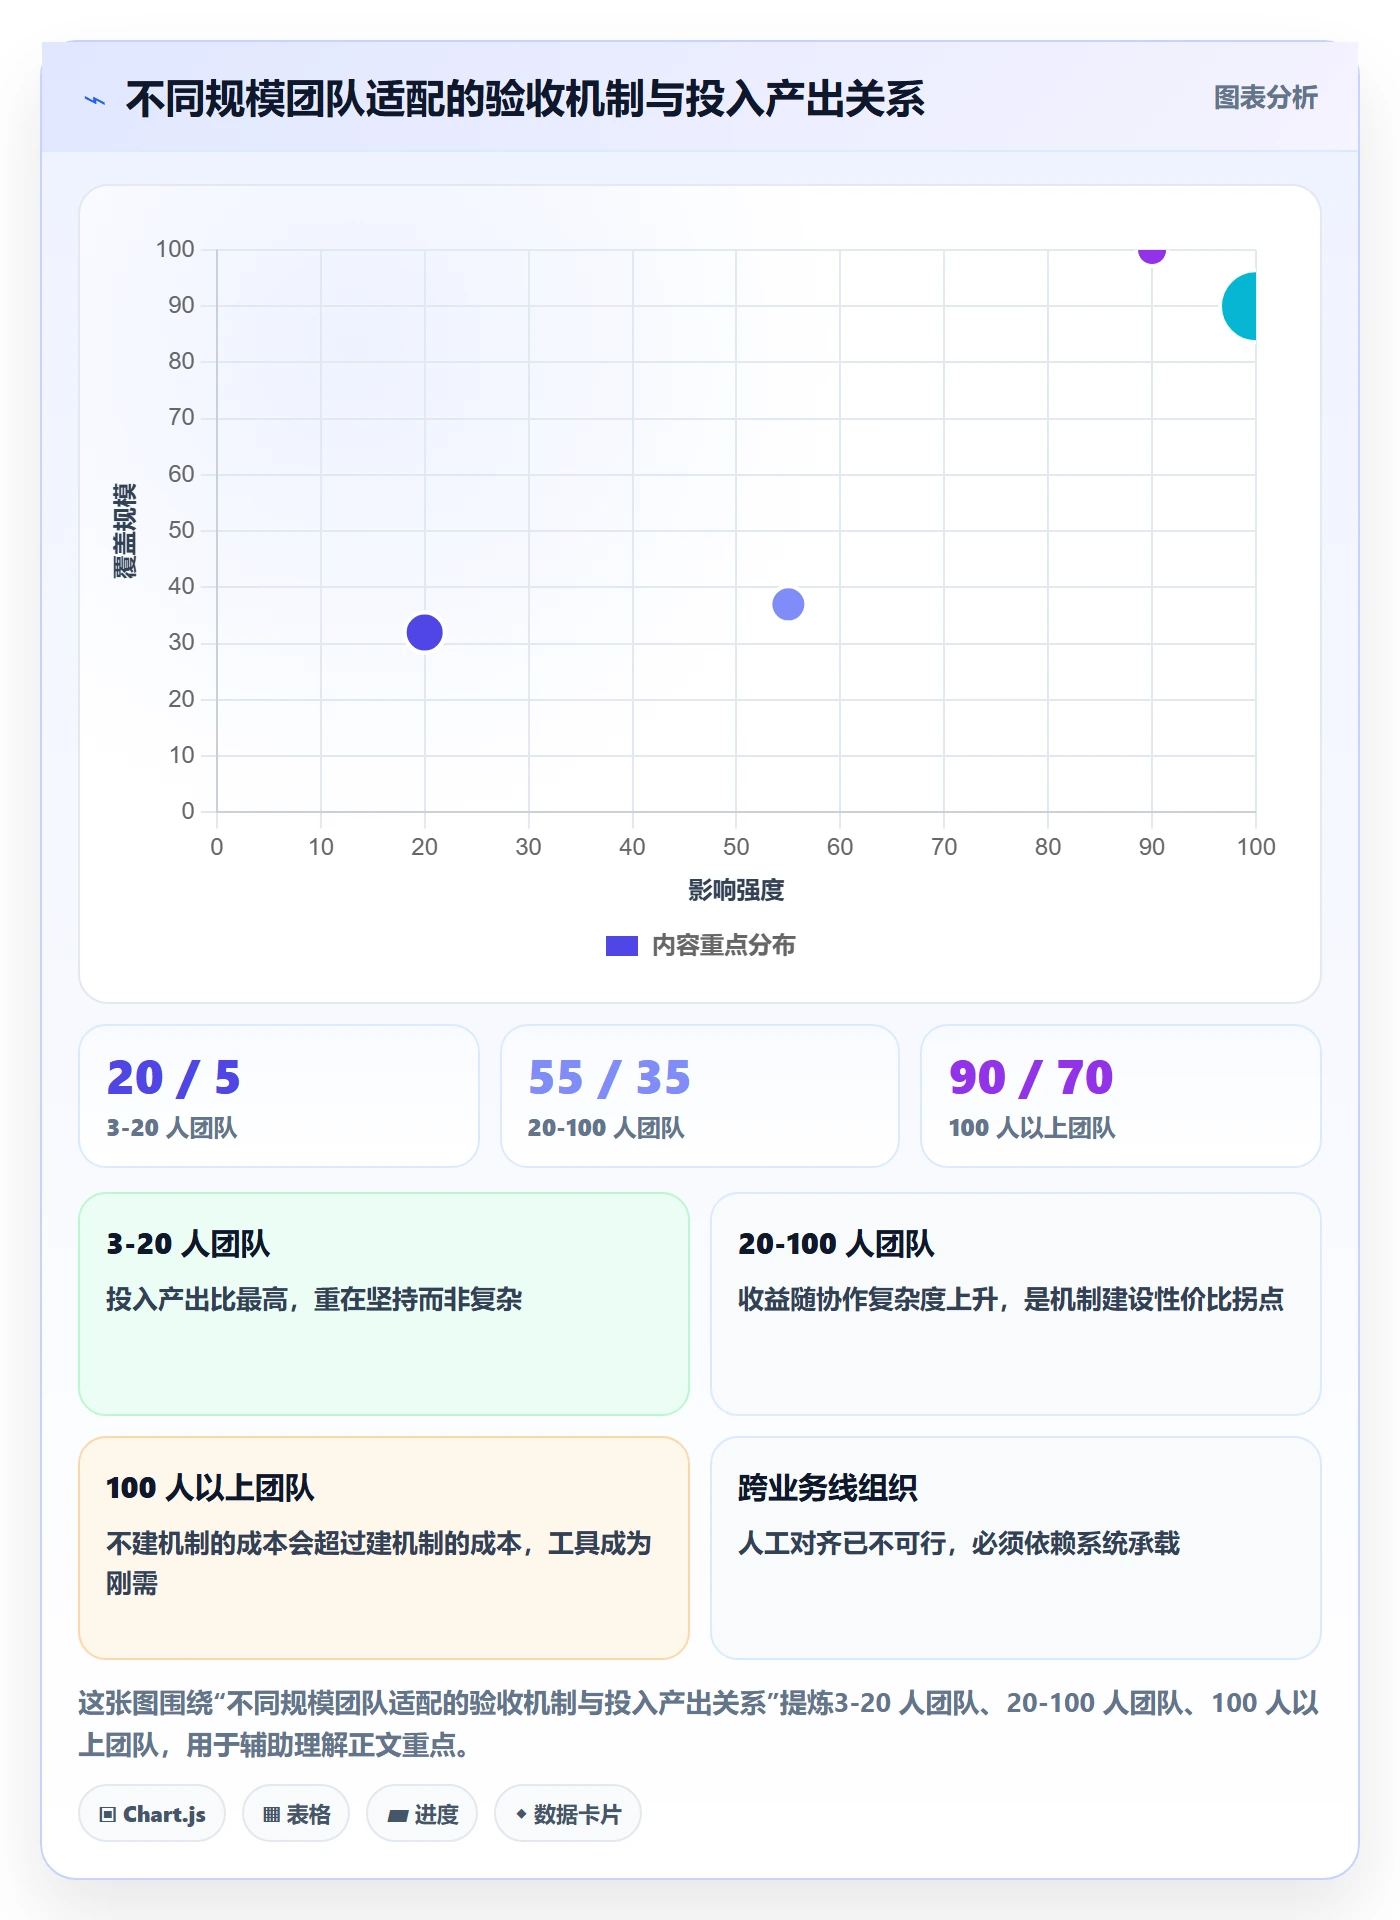Click the Chart.js tag

tap(152, 1814)
